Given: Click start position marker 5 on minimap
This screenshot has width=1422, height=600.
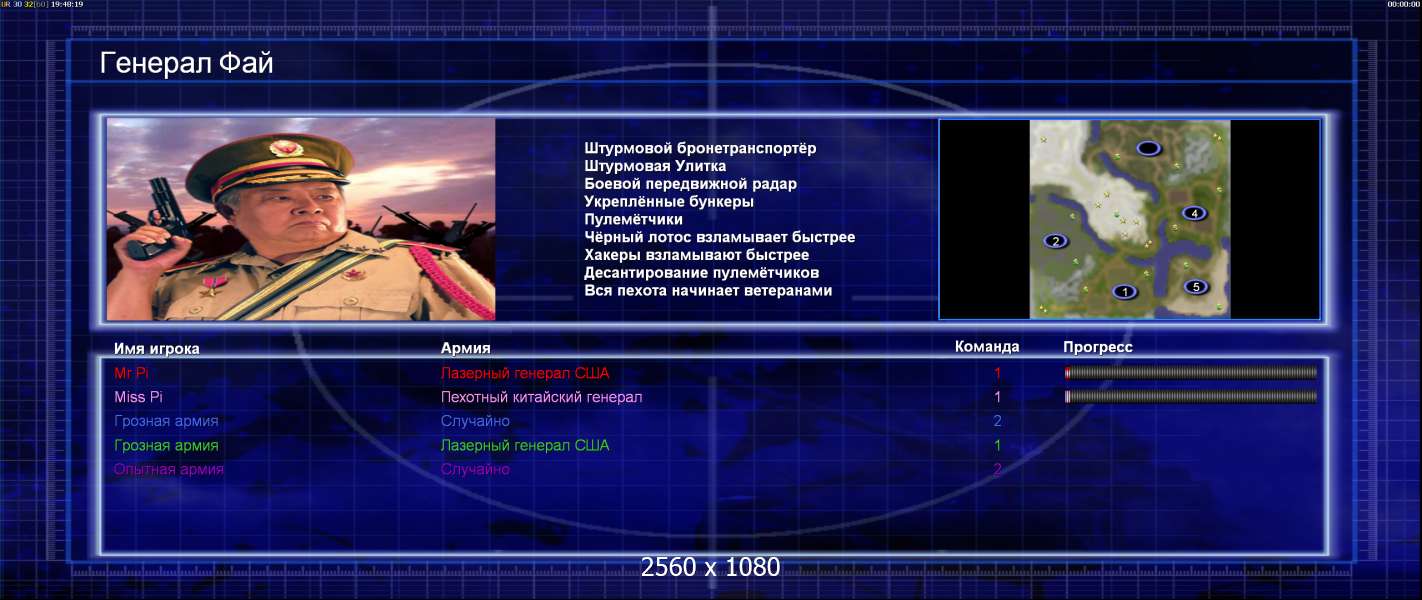Looking at the screenshot, I should click(1196, 287).
